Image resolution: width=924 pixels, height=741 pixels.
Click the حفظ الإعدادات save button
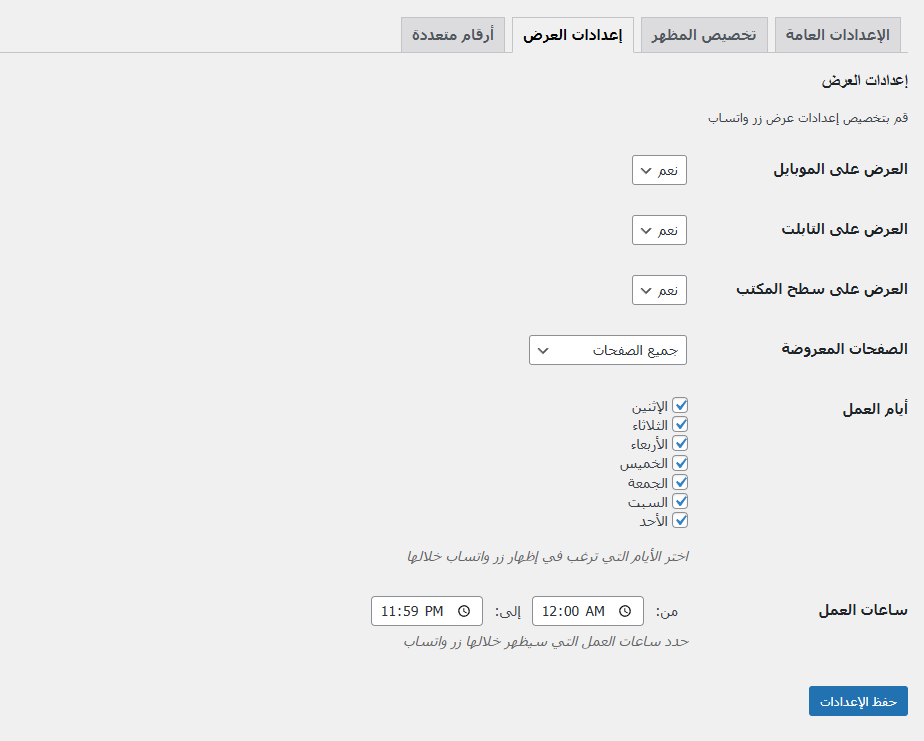[858, 701]
